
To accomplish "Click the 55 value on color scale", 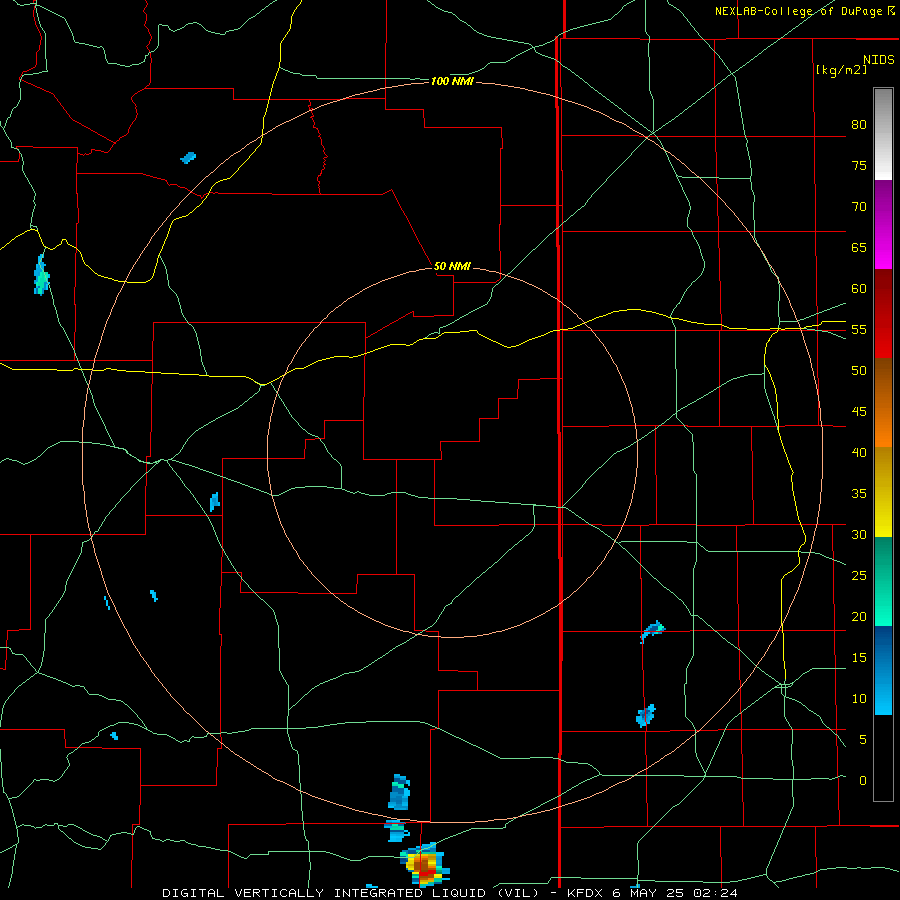I will pos(859,329).
